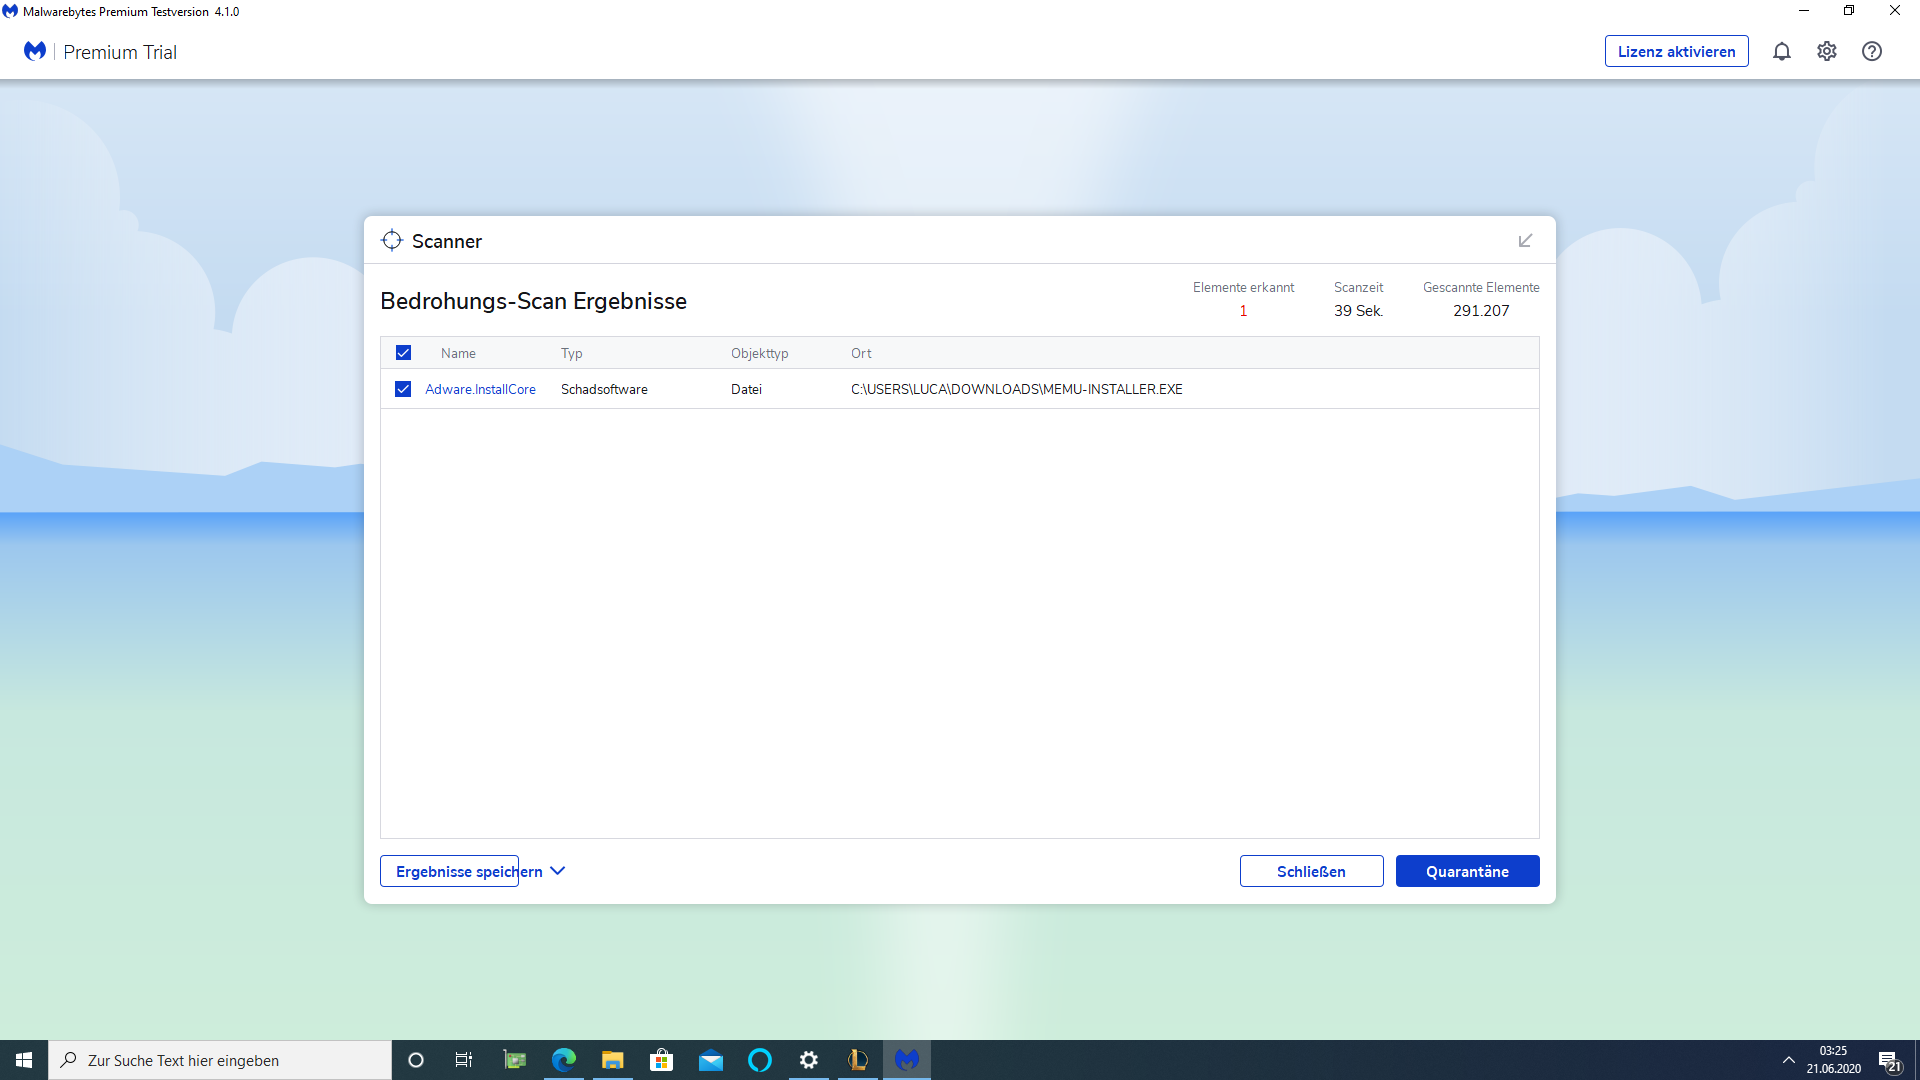This screenshot has width=1920, height=1080.
Task: Click the Schließen button
Action: tap(1311, 871)
